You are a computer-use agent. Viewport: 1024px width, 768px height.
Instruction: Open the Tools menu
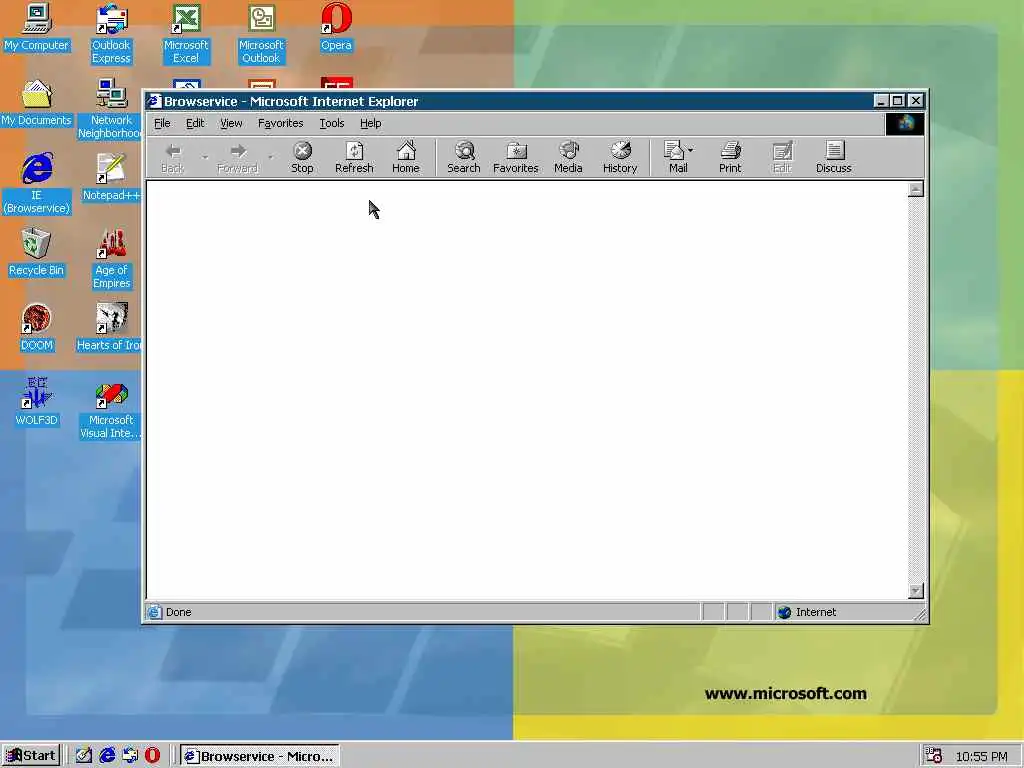pos(332,123)
